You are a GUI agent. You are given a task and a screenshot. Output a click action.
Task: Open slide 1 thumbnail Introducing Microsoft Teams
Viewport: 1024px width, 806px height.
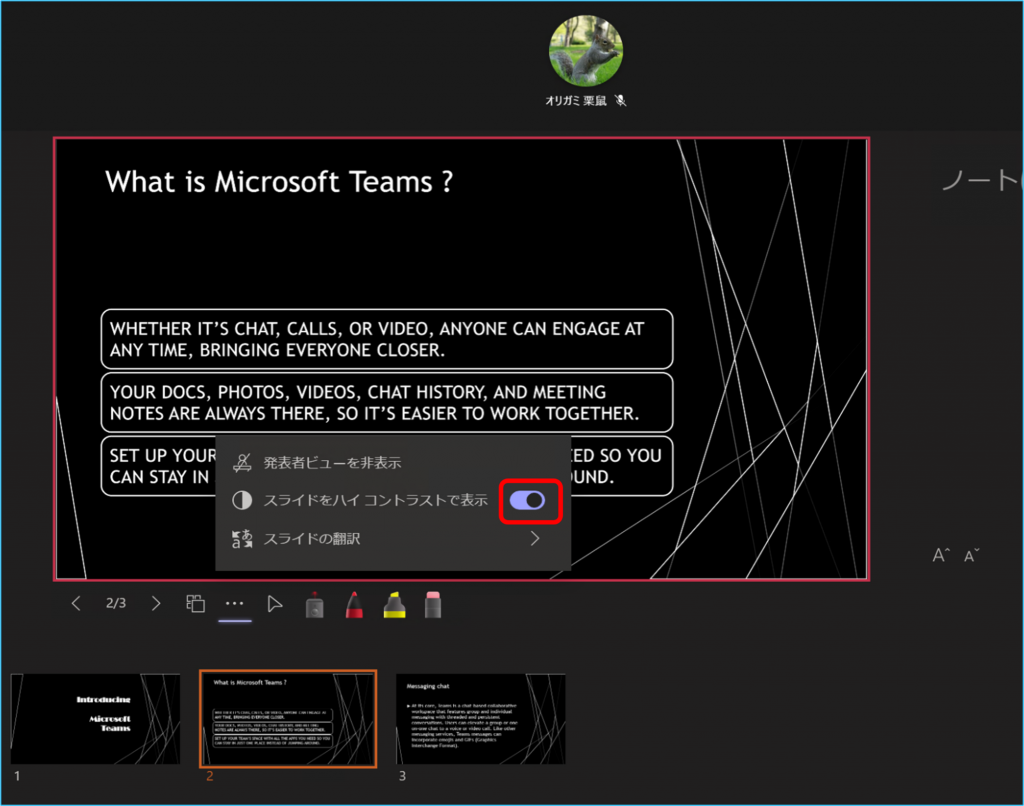tap(96, 719)
